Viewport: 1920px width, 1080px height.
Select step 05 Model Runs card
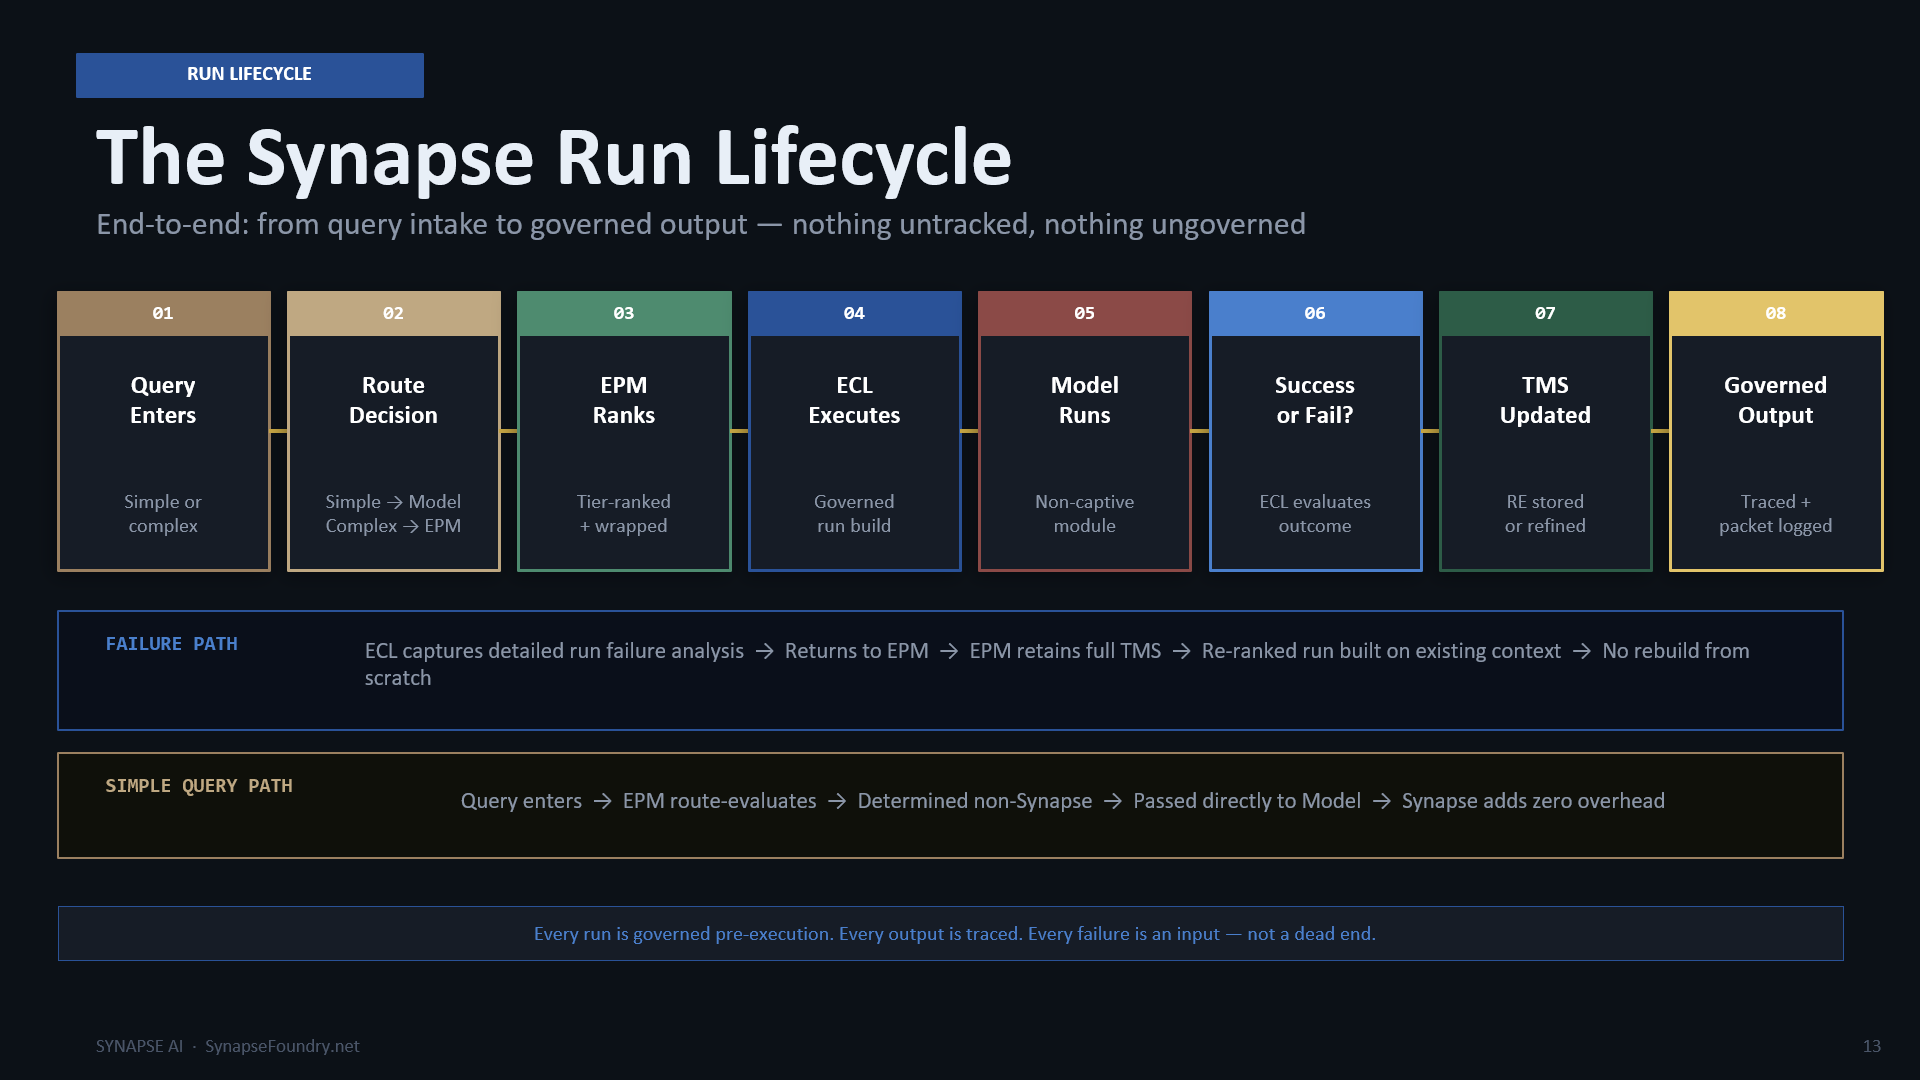click(x=1084, y=431)
